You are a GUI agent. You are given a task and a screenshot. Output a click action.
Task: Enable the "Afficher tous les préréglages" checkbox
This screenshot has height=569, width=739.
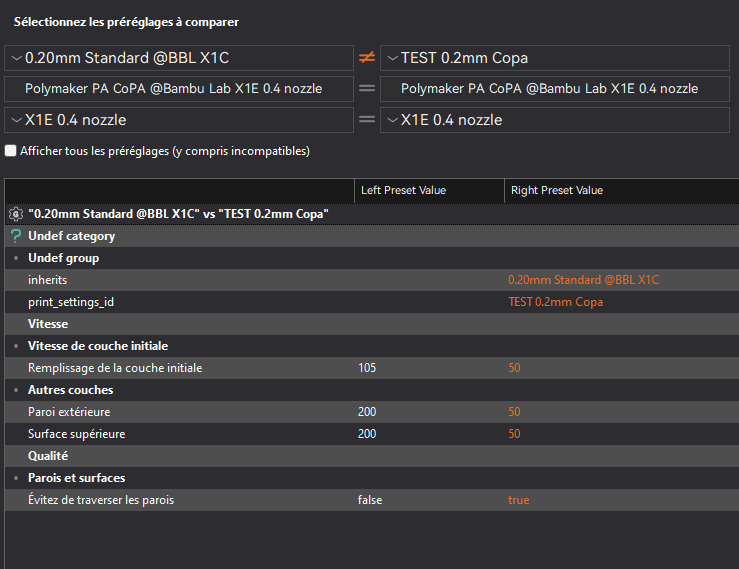click(x=11, y=151)
